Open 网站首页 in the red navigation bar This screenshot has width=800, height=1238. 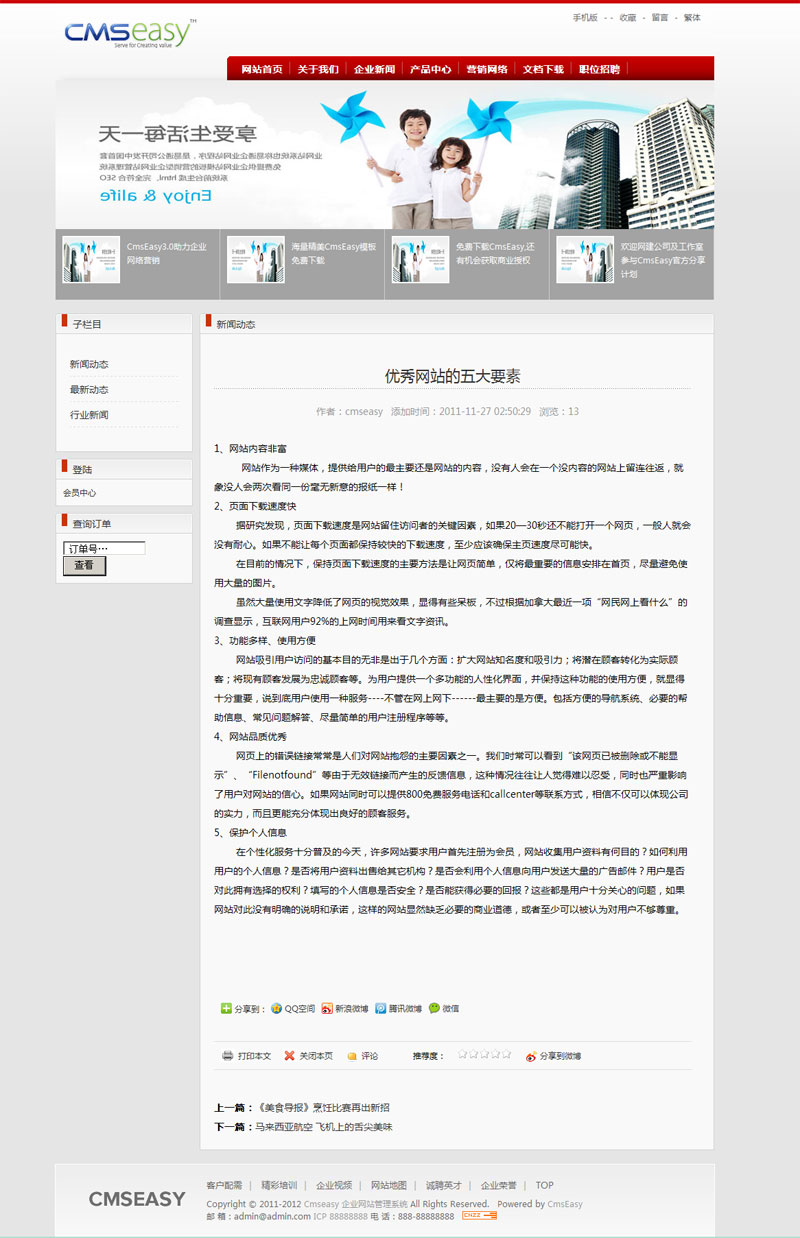pos(261,69)
